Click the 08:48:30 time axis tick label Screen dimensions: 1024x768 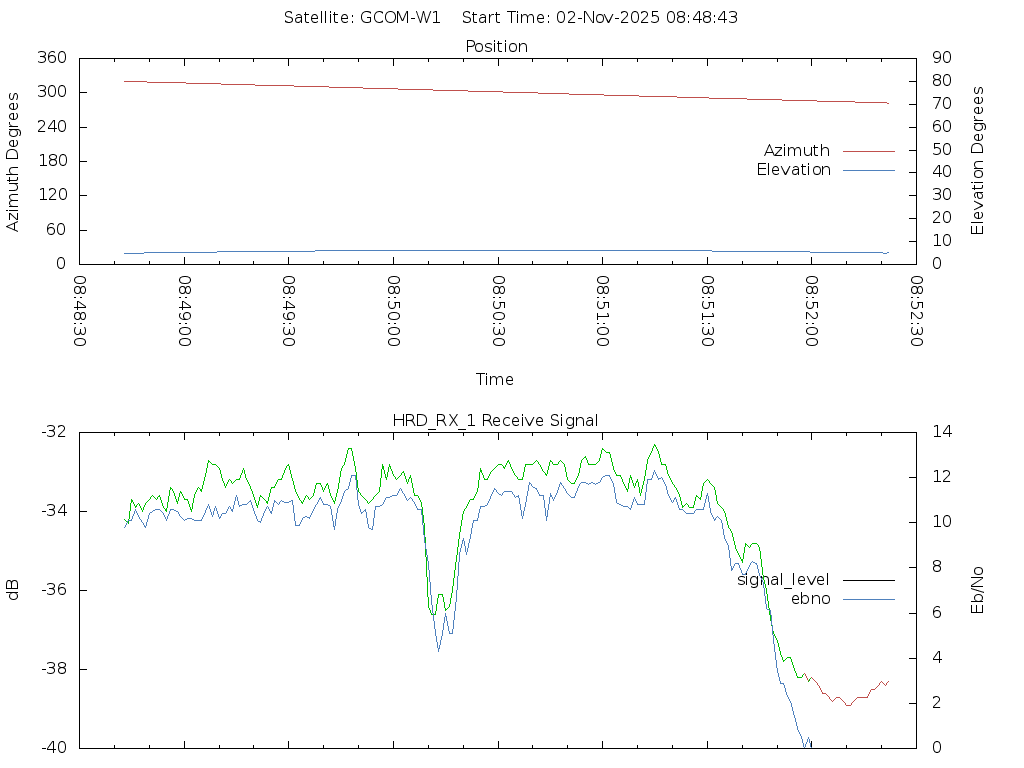[x=81, y=311]
